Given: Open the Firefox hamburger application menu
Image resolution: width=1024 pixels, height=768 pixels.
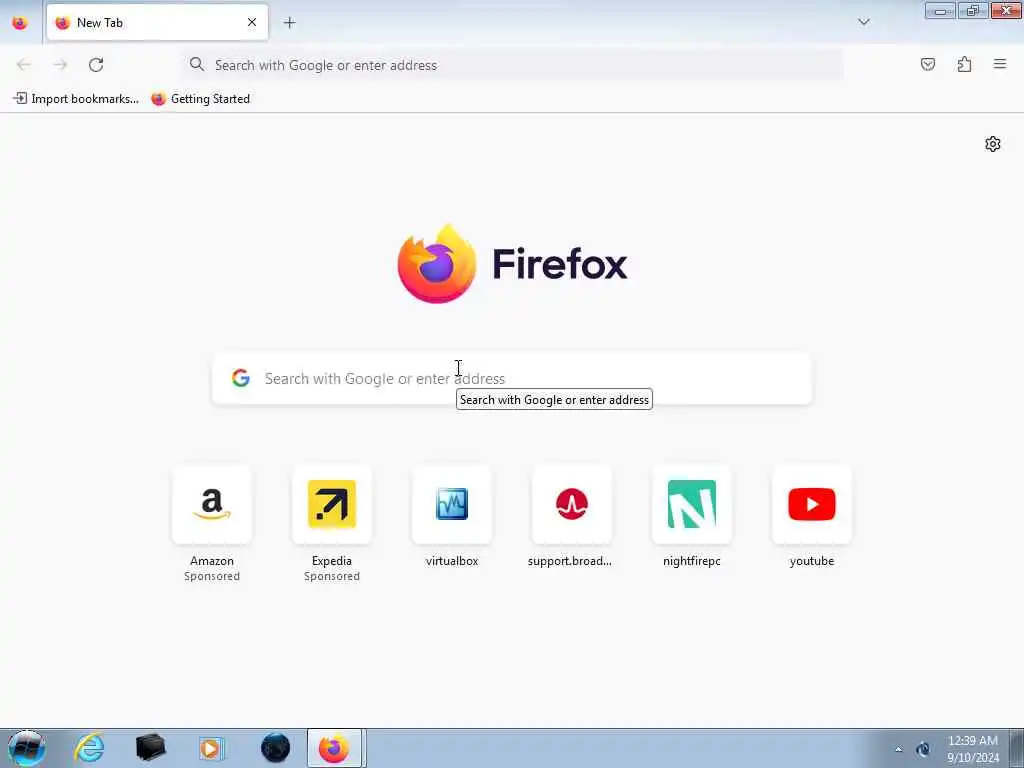Looking at the screenshot, I should click(x=1000, y=64).
